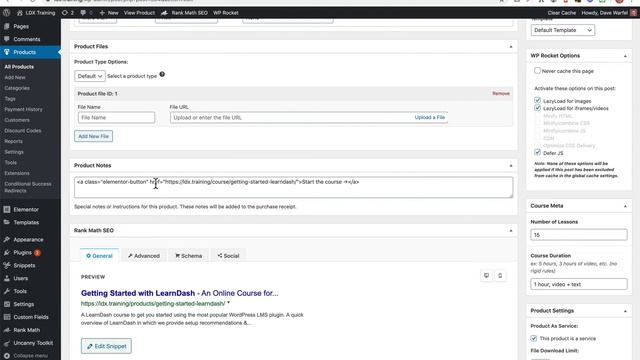Collapse the Course Meta panel

(x=625, y=206)
